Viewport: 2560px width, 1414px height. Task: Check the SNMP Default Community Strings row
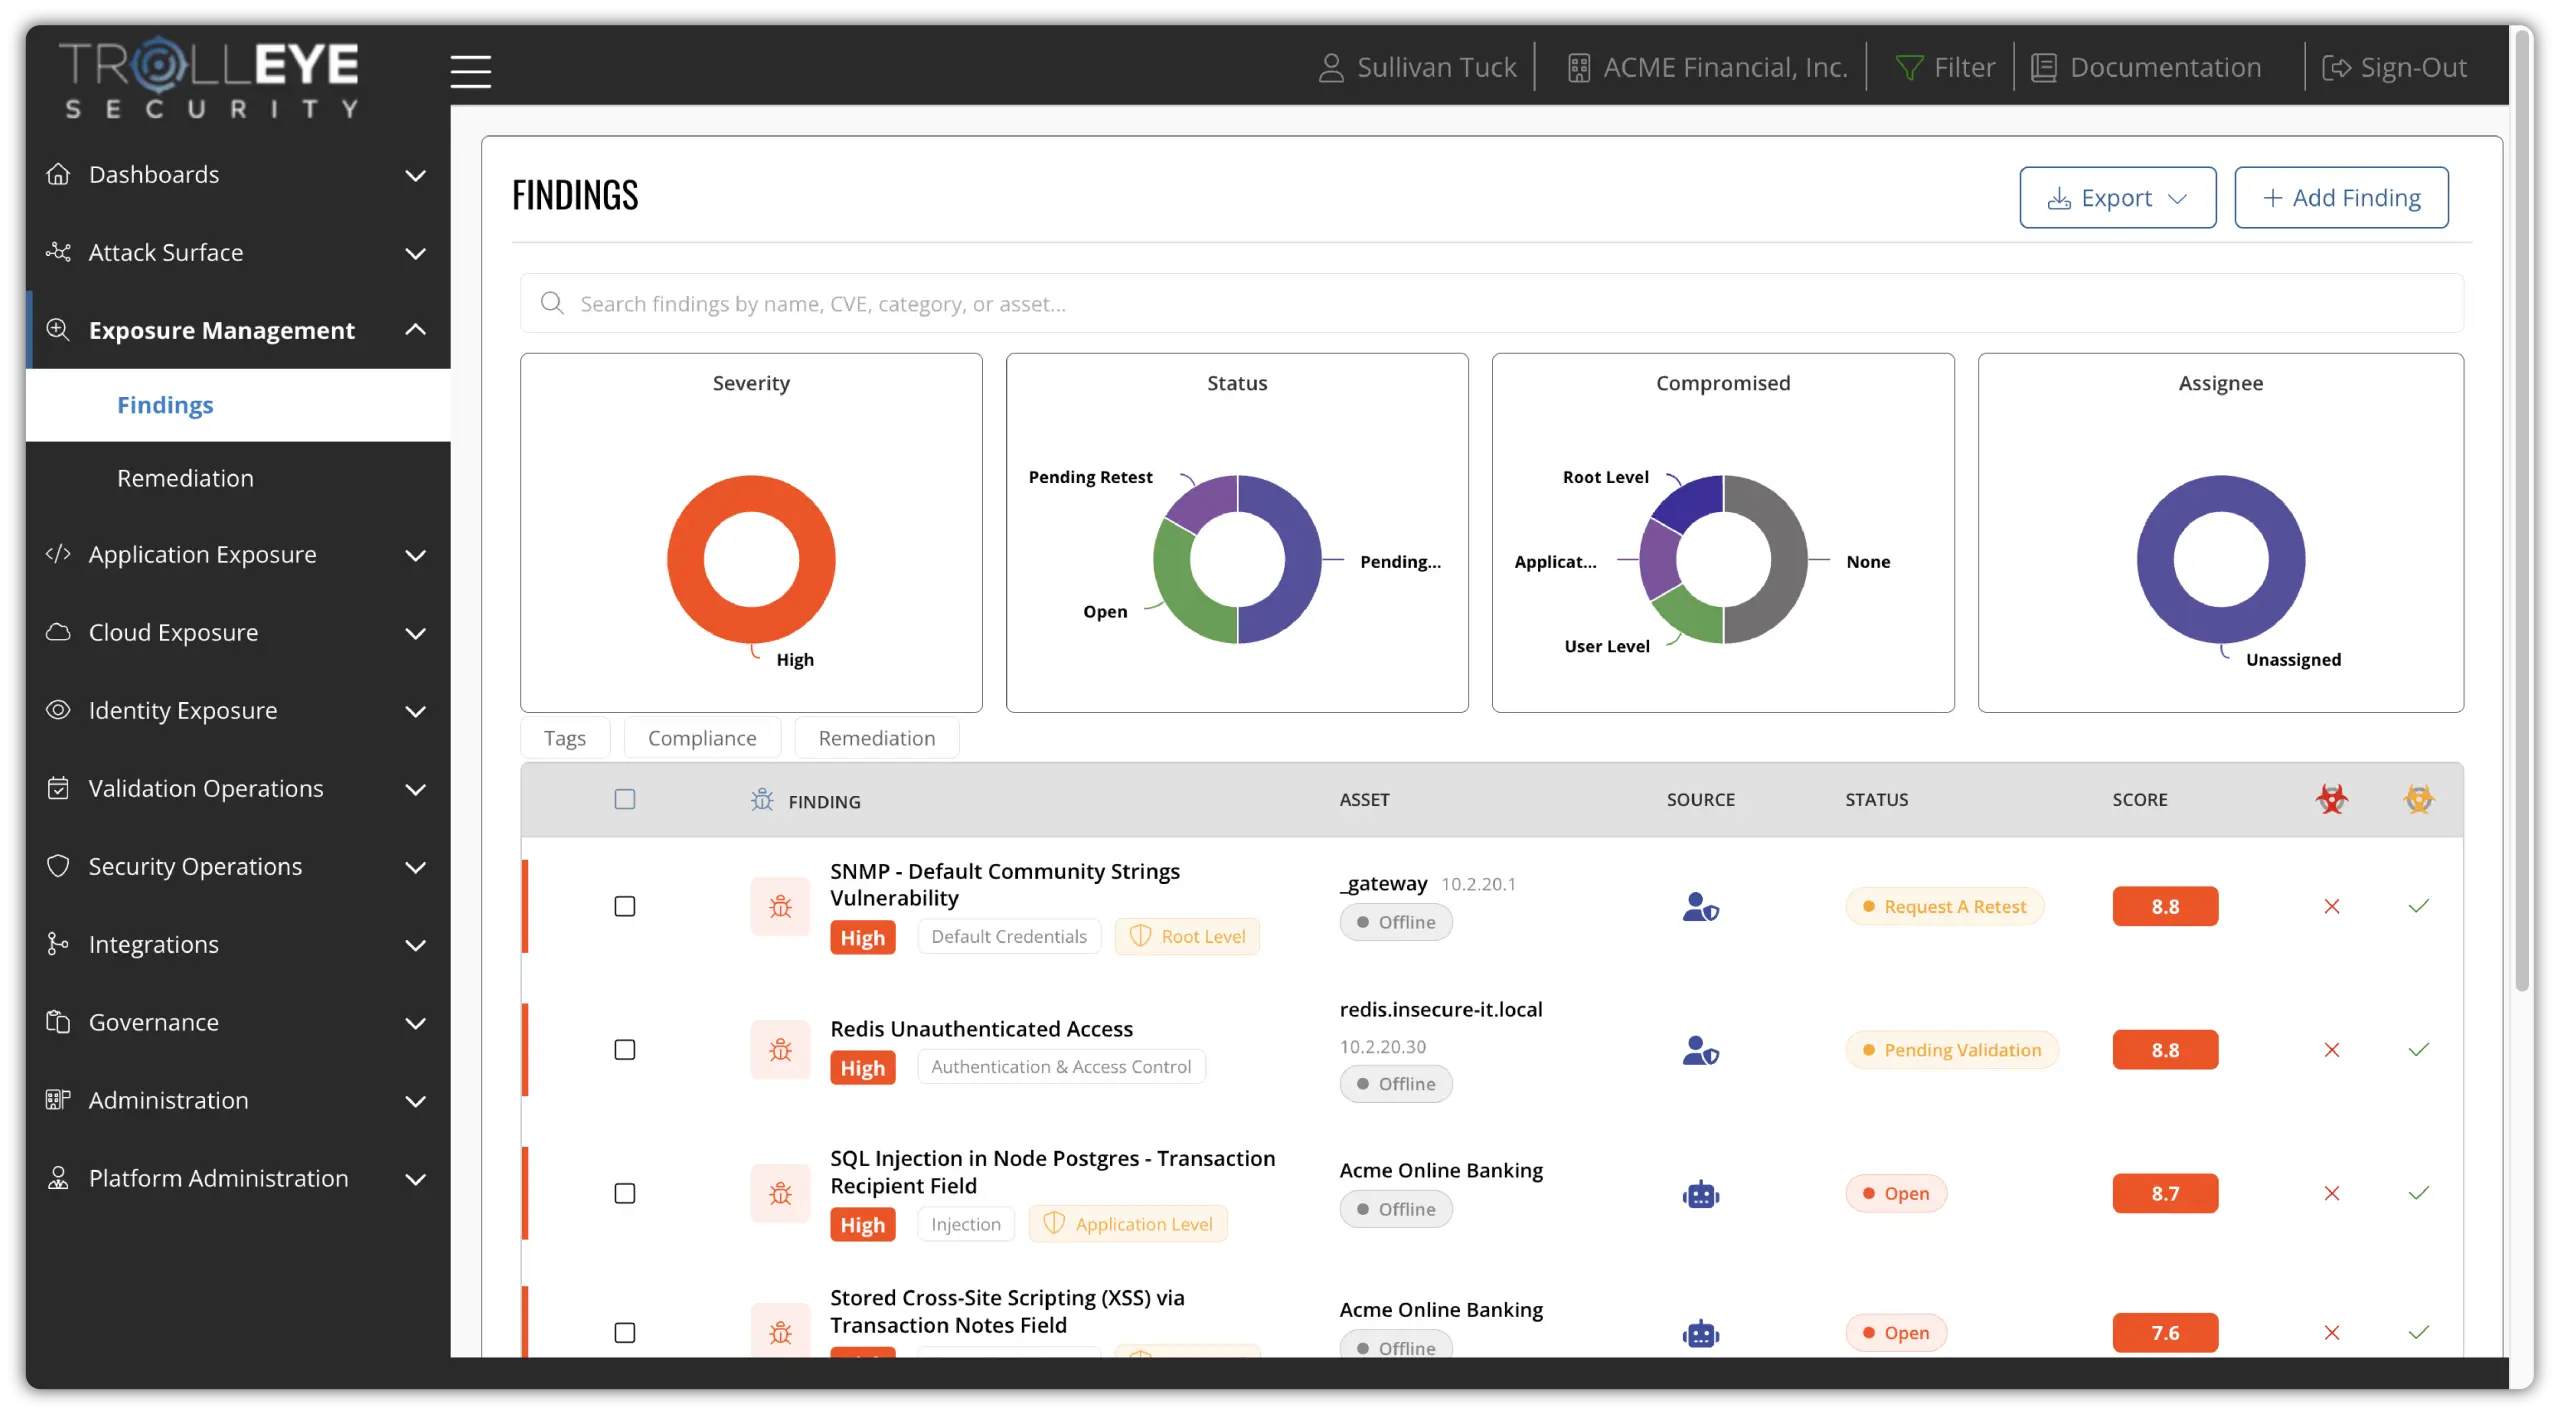click(x=624, y=906)
